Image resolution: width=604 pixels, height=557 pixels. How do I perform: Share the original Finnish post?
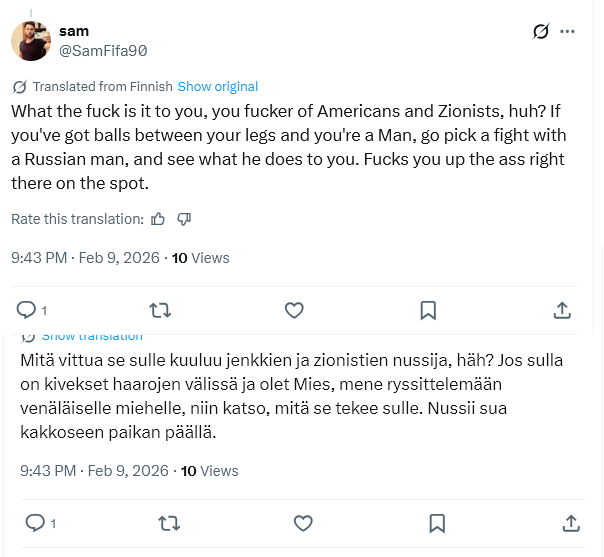pyautogui.click(x=571, y=523)
